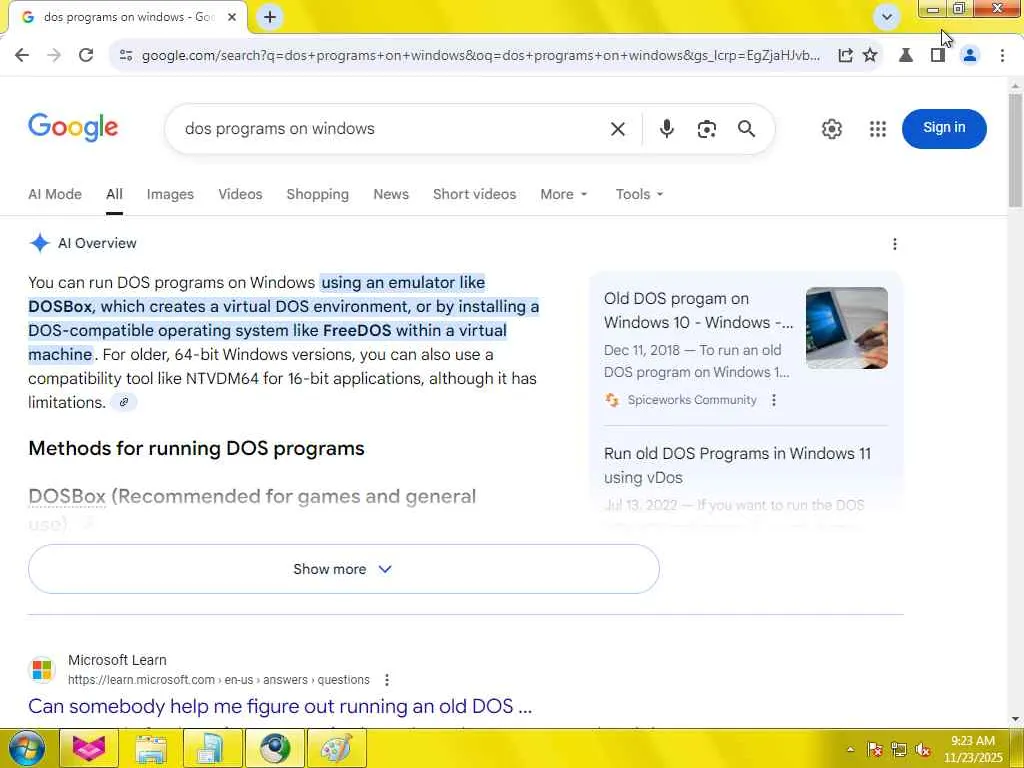Open the Shopping results tab
Screen dimensions: 1024x768
tap(317, 195)
